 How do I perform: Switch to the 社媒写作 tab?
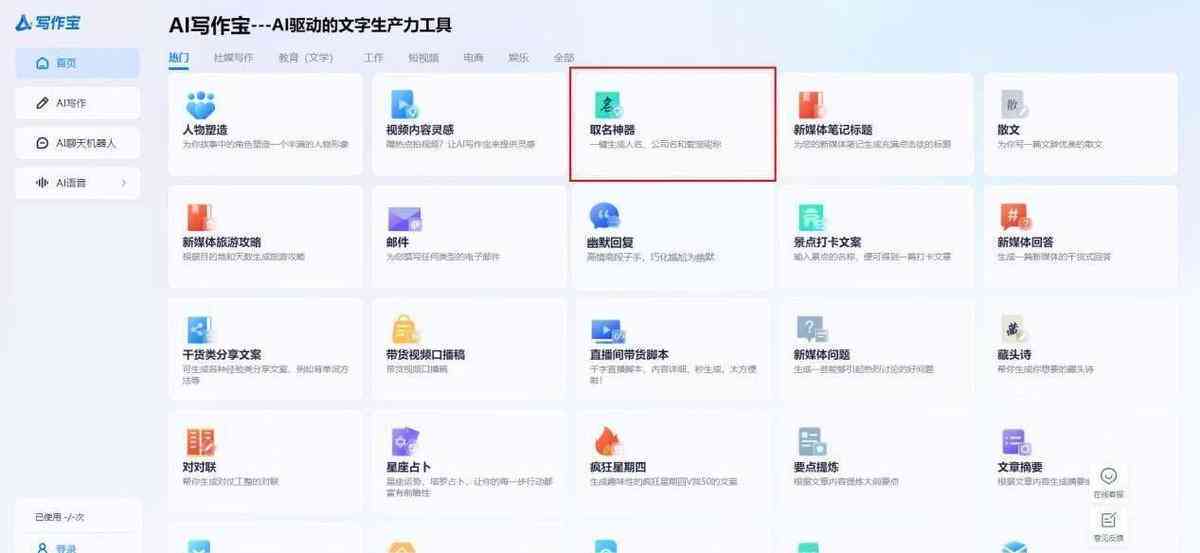coord(233,58)
